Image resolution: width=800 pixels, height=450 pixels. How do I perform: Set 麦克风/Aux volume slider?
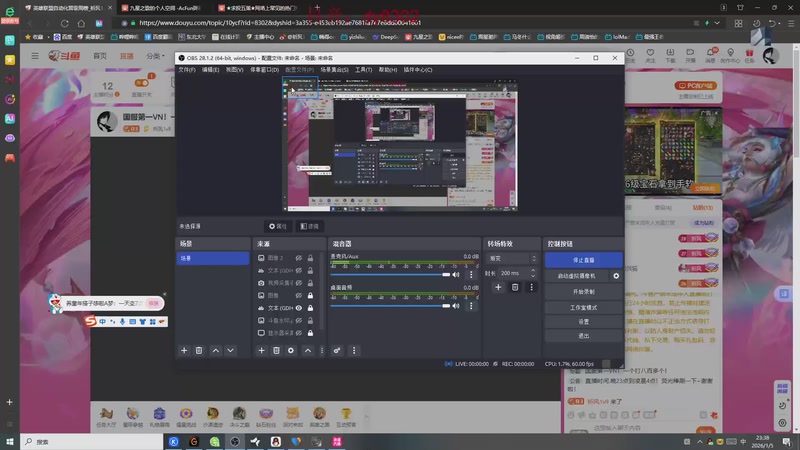390,274
